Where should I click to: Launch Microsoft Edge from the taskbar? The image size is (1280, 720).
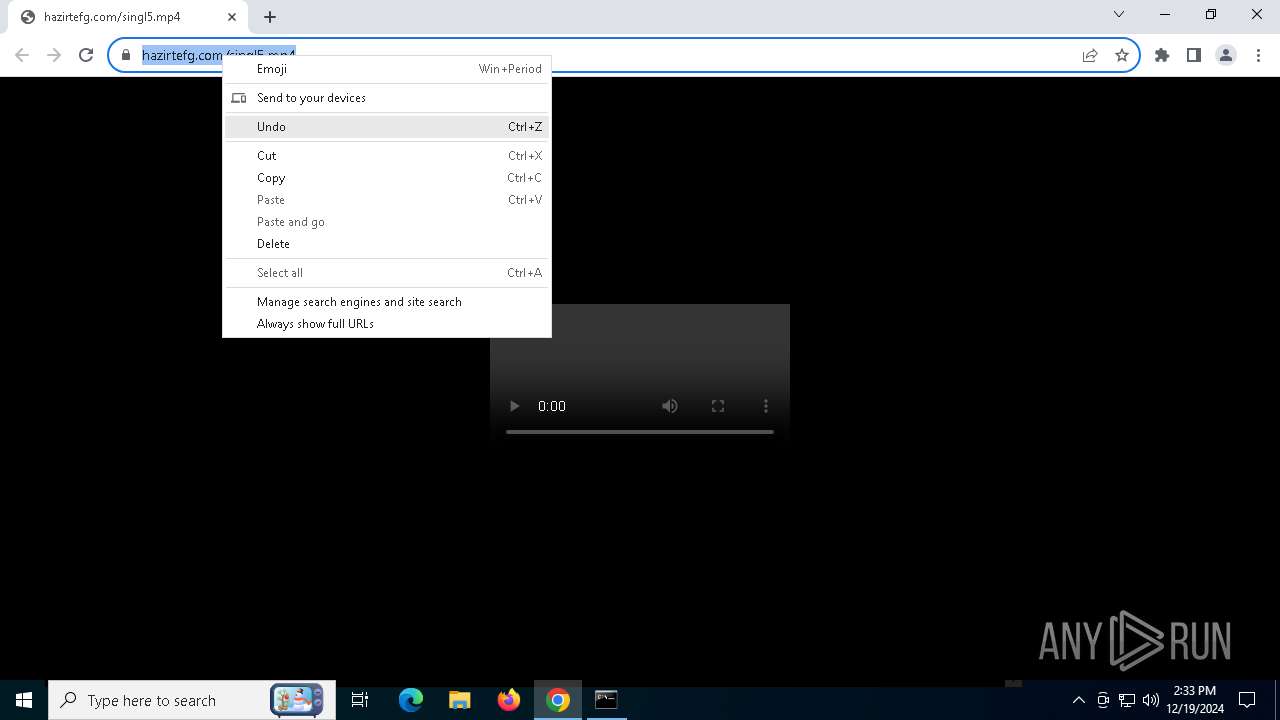(x=411, y=700)
